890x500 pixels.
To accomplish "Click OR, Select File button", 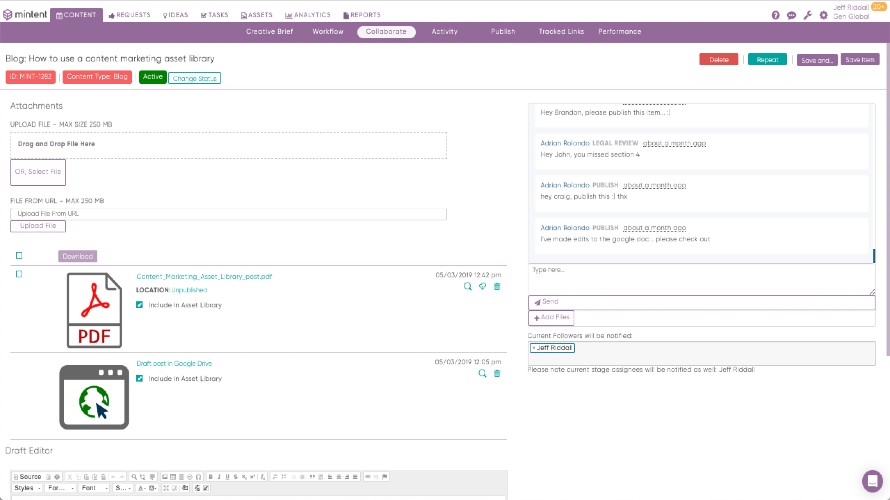I will coord(38,172).
